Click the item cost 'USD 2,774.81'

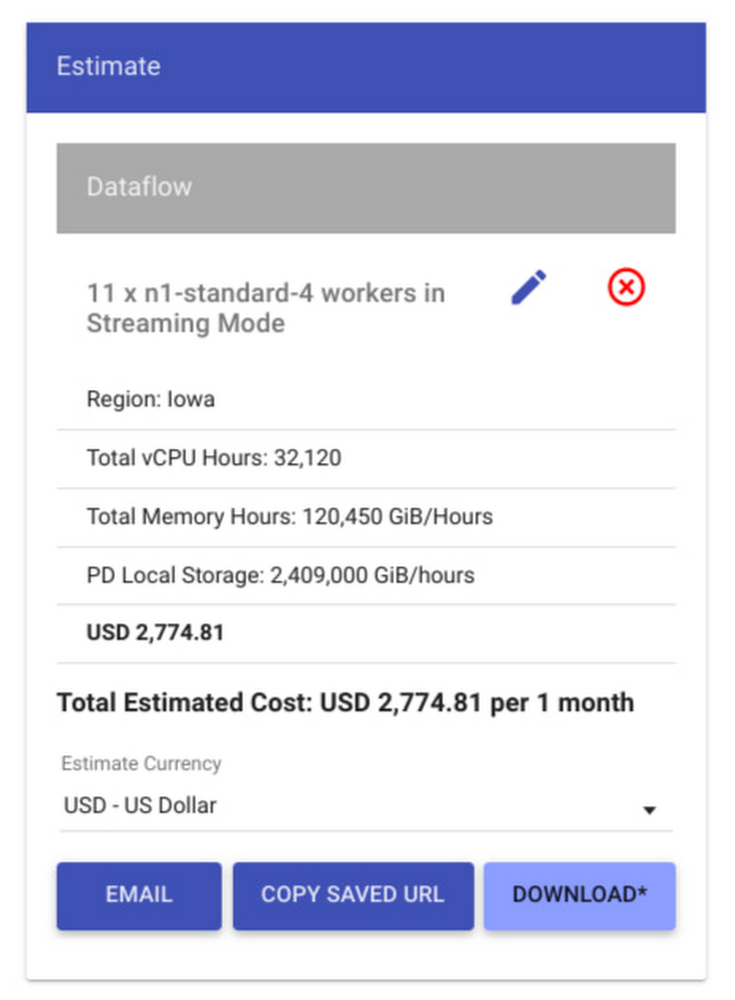(x=155, y=633)
